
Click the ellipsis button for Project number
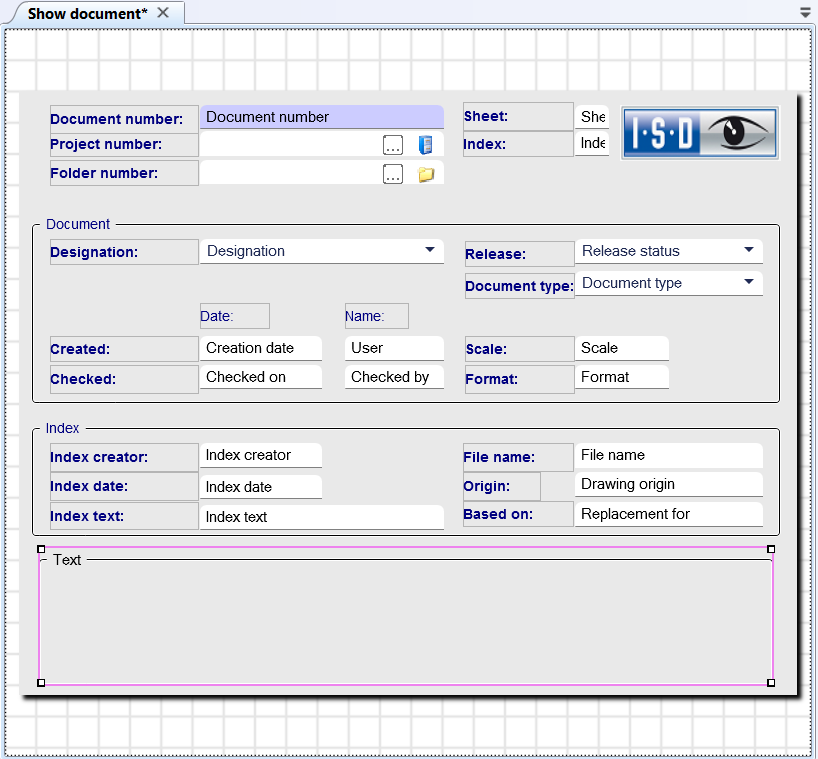coord(393,145)
